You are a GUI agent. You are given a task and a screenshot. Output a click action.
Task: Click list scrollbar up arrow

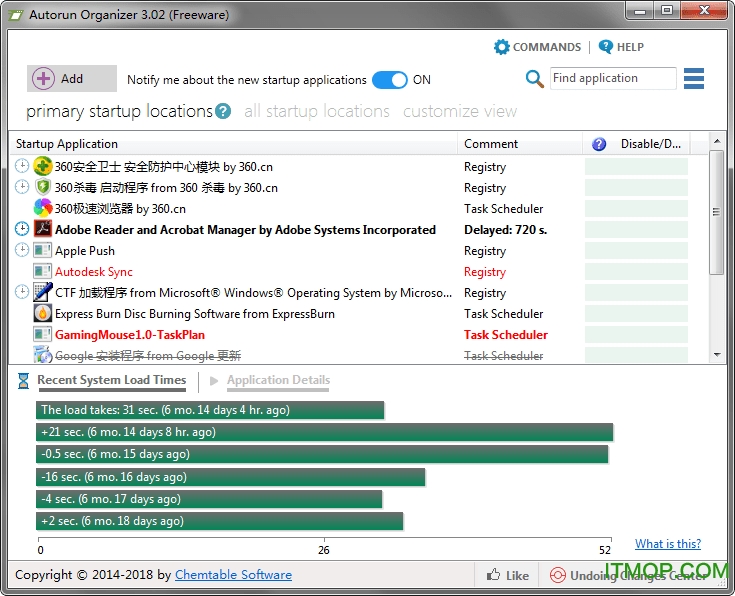click(717, 141)
